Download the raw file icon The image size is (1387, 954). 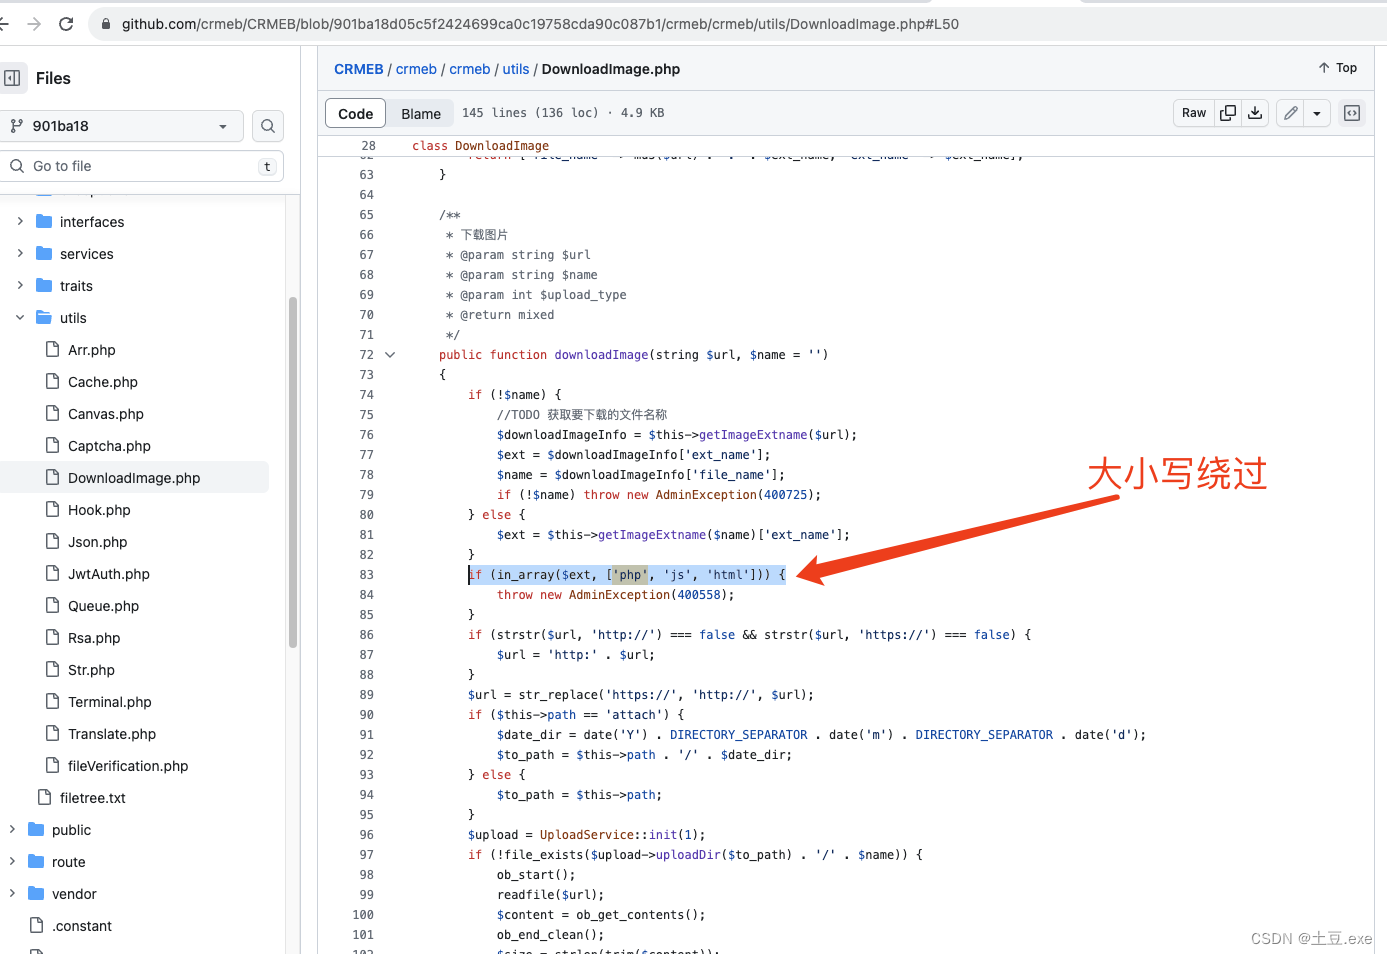click(x=1255, y=113)
